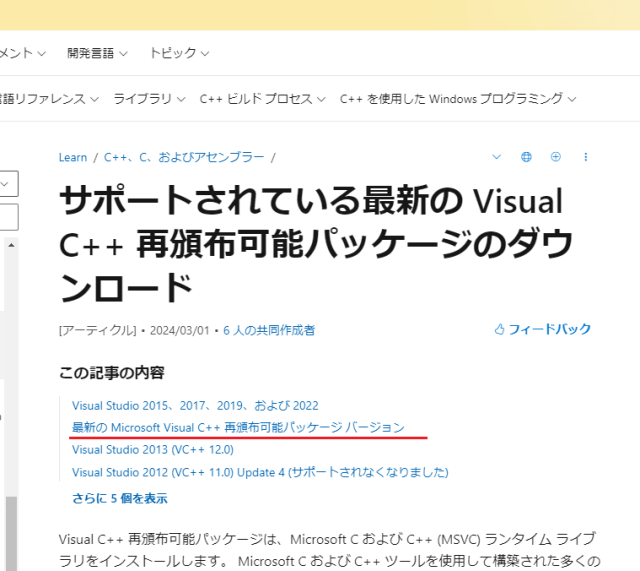Open the version selector dropdown in left sidebar
This screenshot has width=640, height=571.
tap(9, 184)
